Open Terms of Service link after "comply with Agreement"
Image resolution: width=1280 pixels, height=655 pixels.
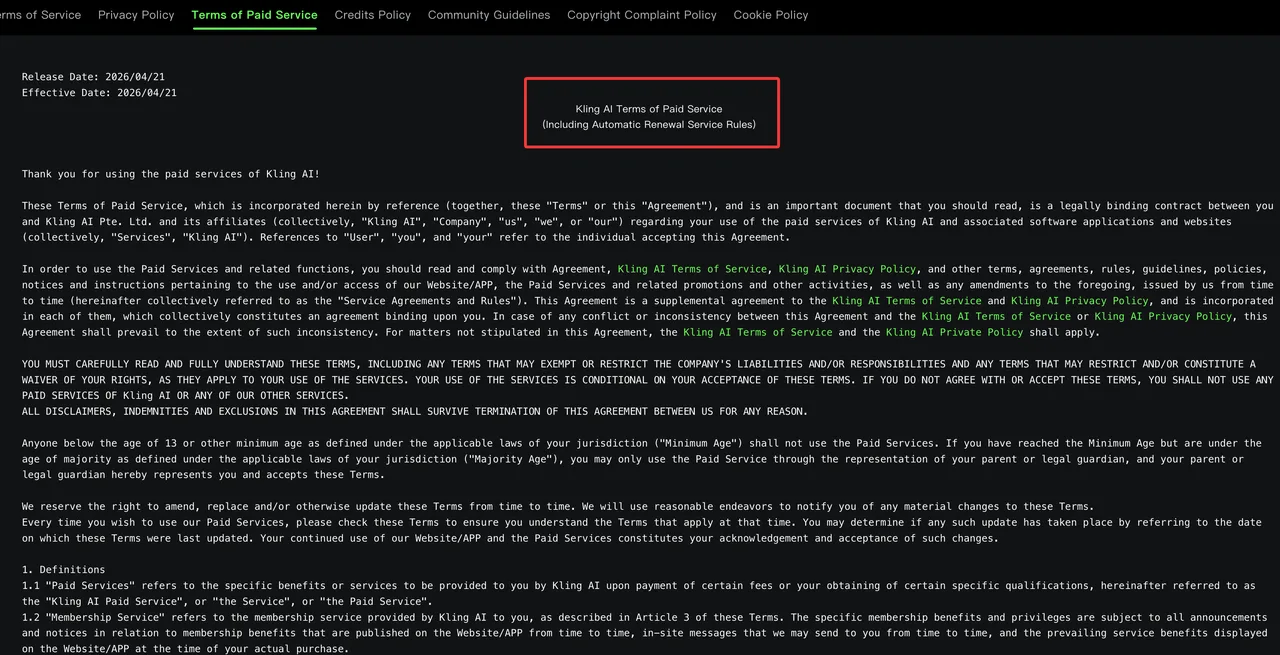point(692,269)
